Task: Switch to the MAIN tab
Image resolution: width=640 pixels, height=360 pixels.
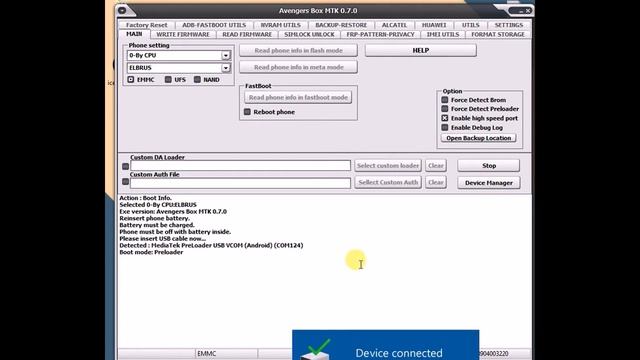Action: tap(134, 34)
